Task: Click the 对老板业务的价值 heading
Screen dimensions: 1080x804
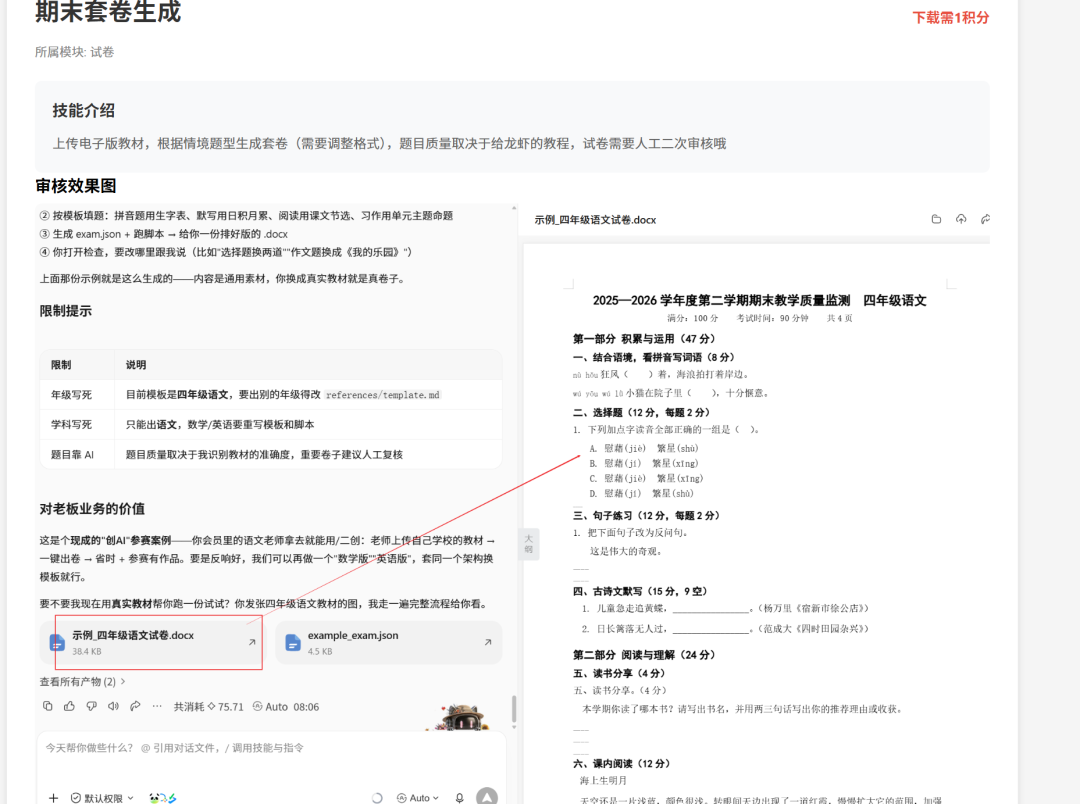Action: coord(92,509)
